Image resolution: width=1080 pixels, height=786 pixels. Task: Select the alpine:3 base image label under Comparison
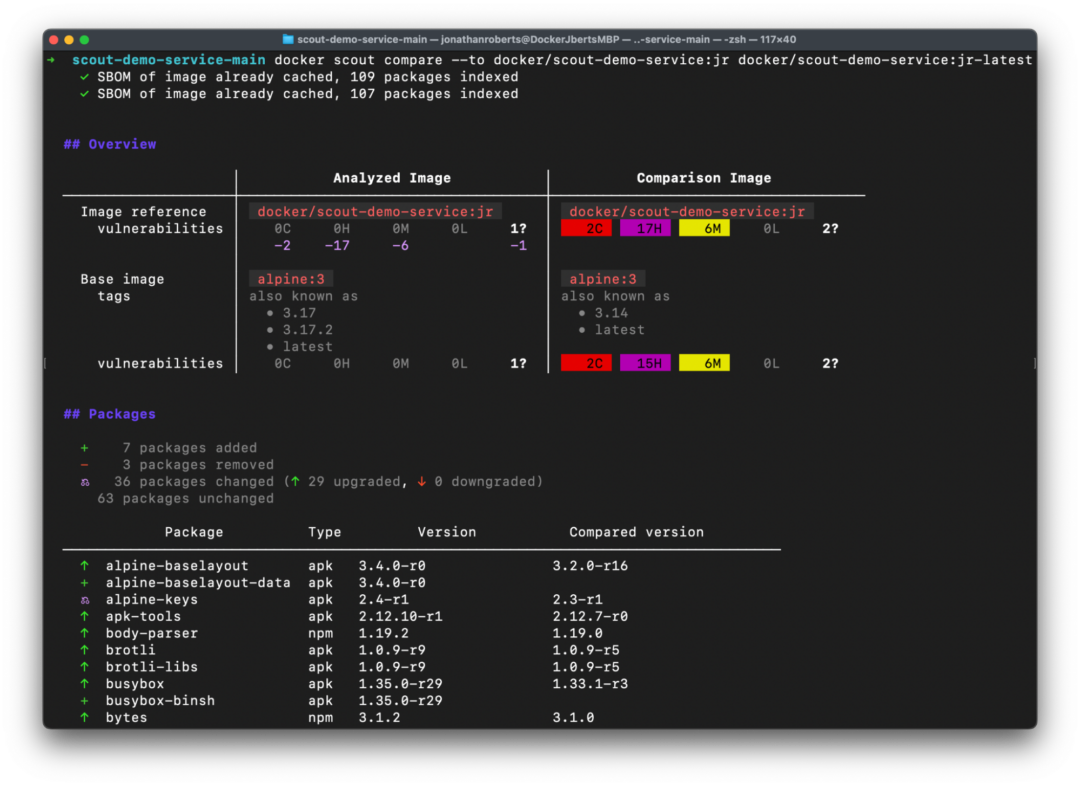(x=603, y=279)
